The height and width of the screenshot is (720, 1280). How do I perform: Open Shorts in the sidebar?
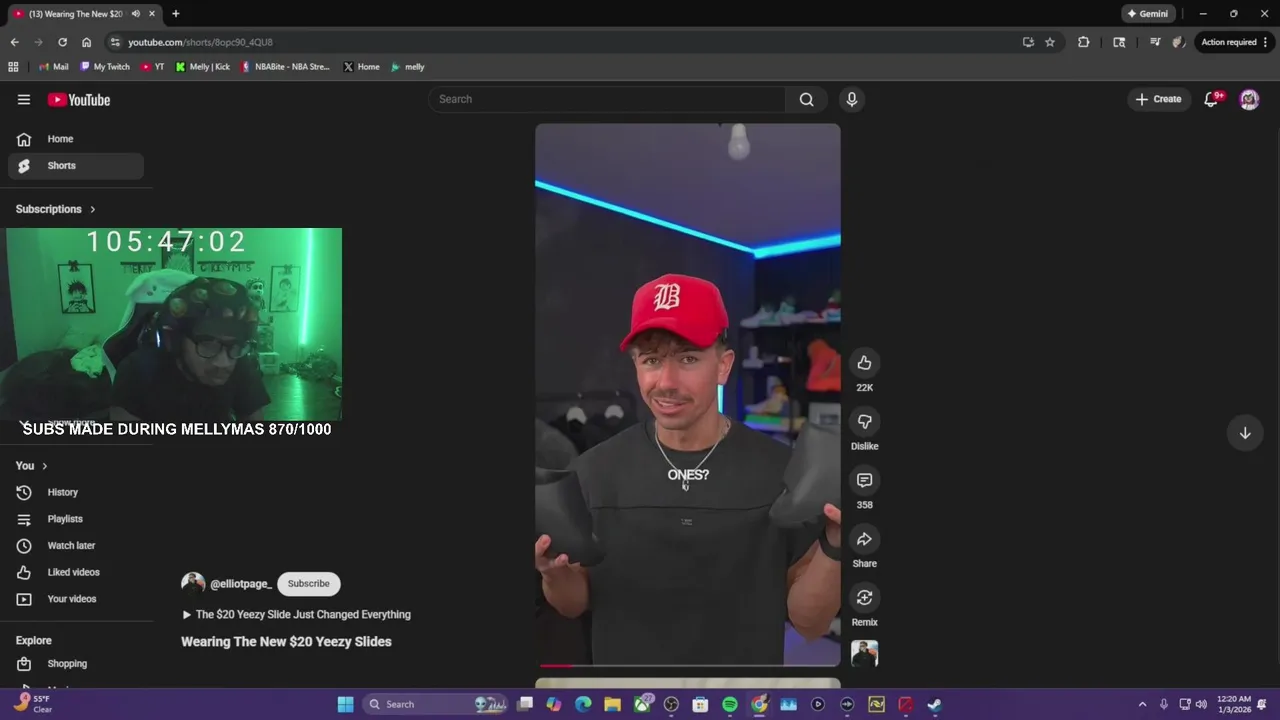[76, 166]
